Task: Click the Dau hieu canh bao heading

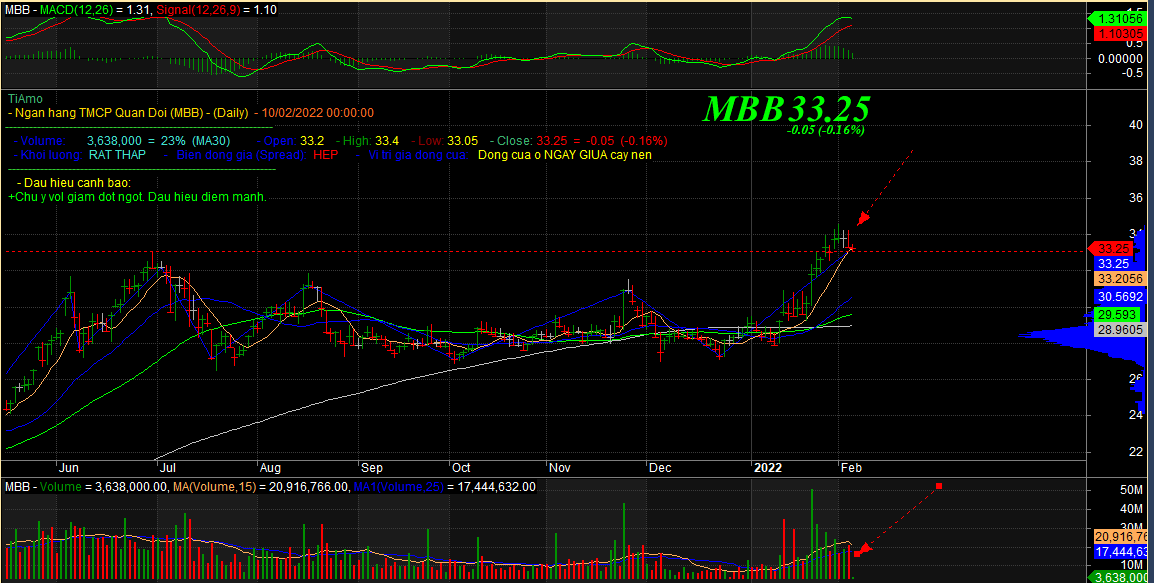Action: tap(74, 183)
